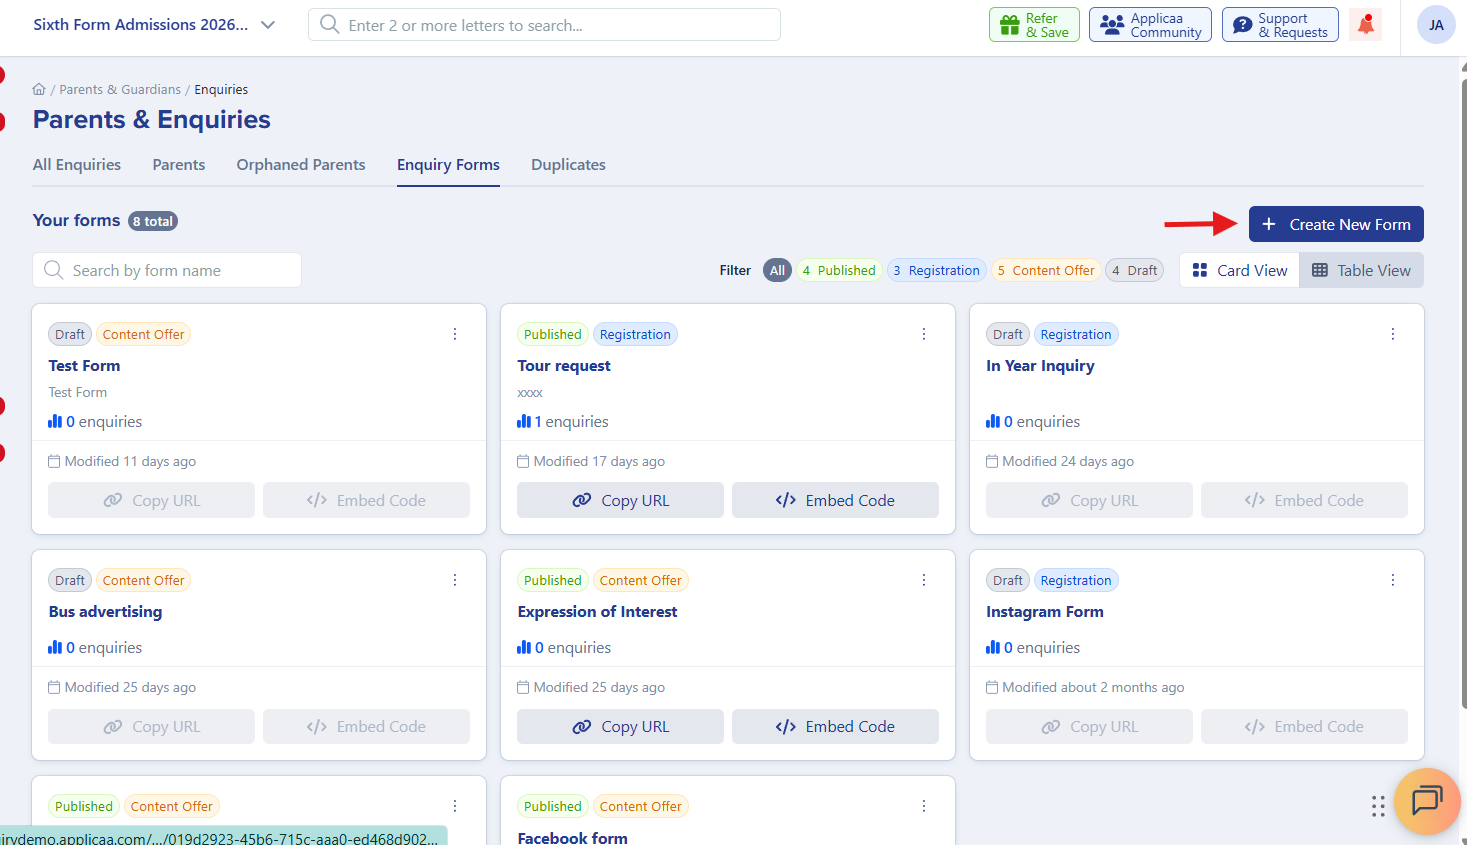Viewport: 1467px width, 845px height.
Task: Click Create New Form
Action: click(x=1336, y=224)
